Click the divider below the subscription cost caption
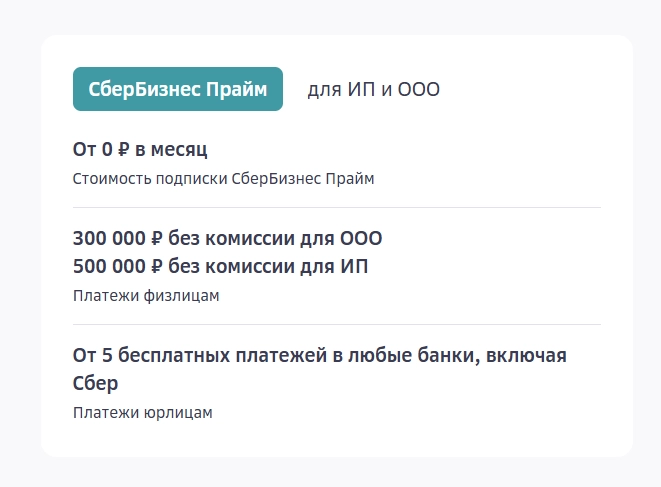The width and height of the screenshot is (661, 487). click(337, 207)
